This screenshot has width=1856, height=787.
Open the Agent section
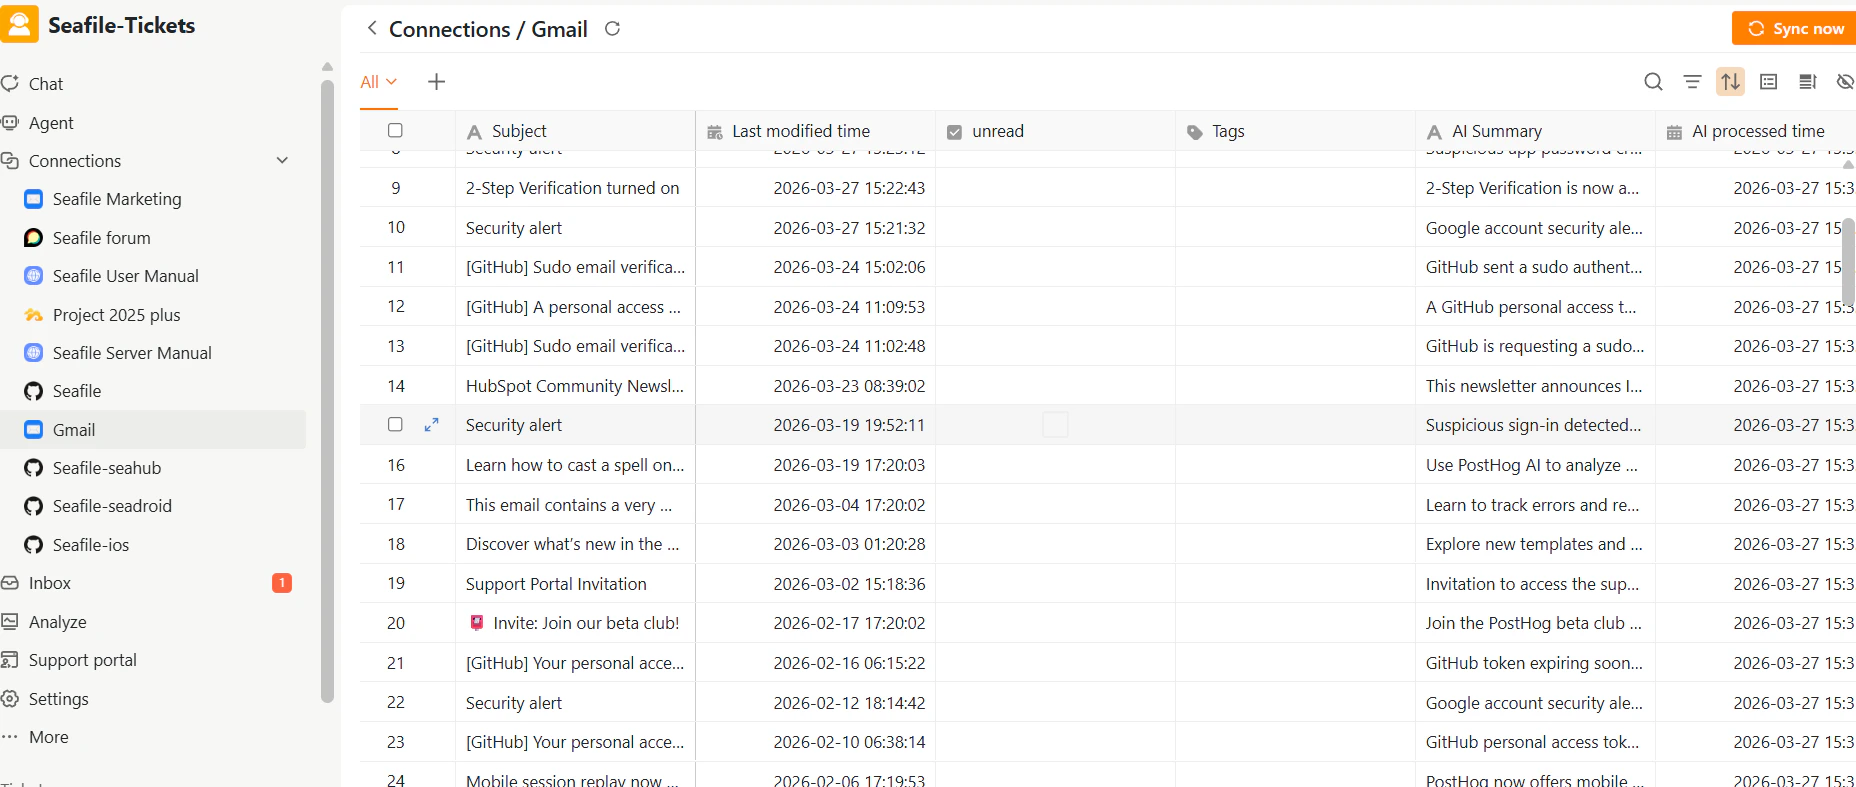pyautogui.click(x=51, y=123)
